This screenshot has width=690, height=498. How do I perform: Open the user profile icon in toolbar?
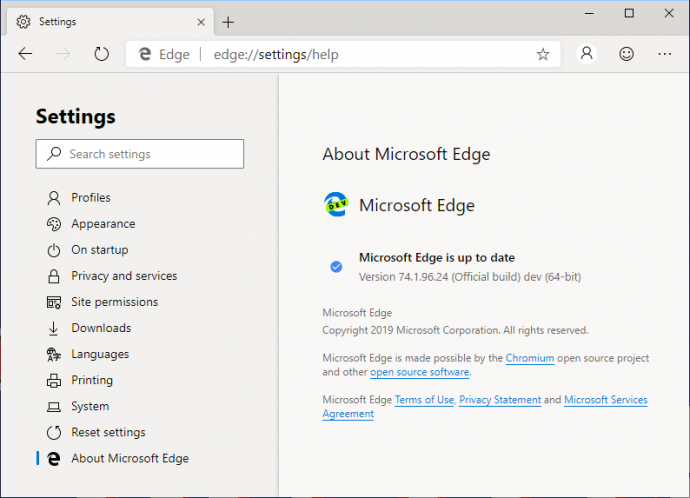coord(587,54)
